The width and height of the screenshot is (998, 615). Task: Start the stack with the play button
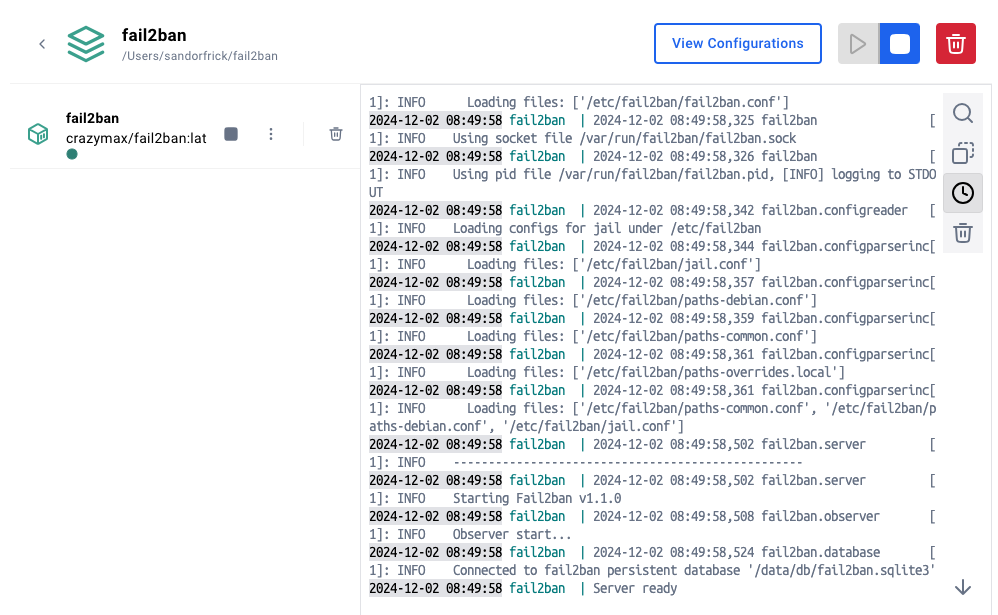click(858, 44)
